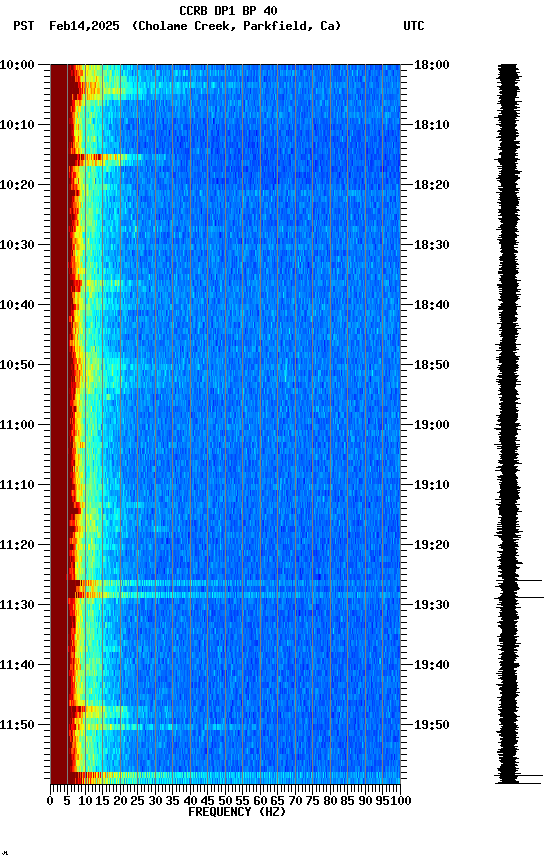Click the 19:40 UTC time label
Screen dimensions: 552x864
coord(432,666)
